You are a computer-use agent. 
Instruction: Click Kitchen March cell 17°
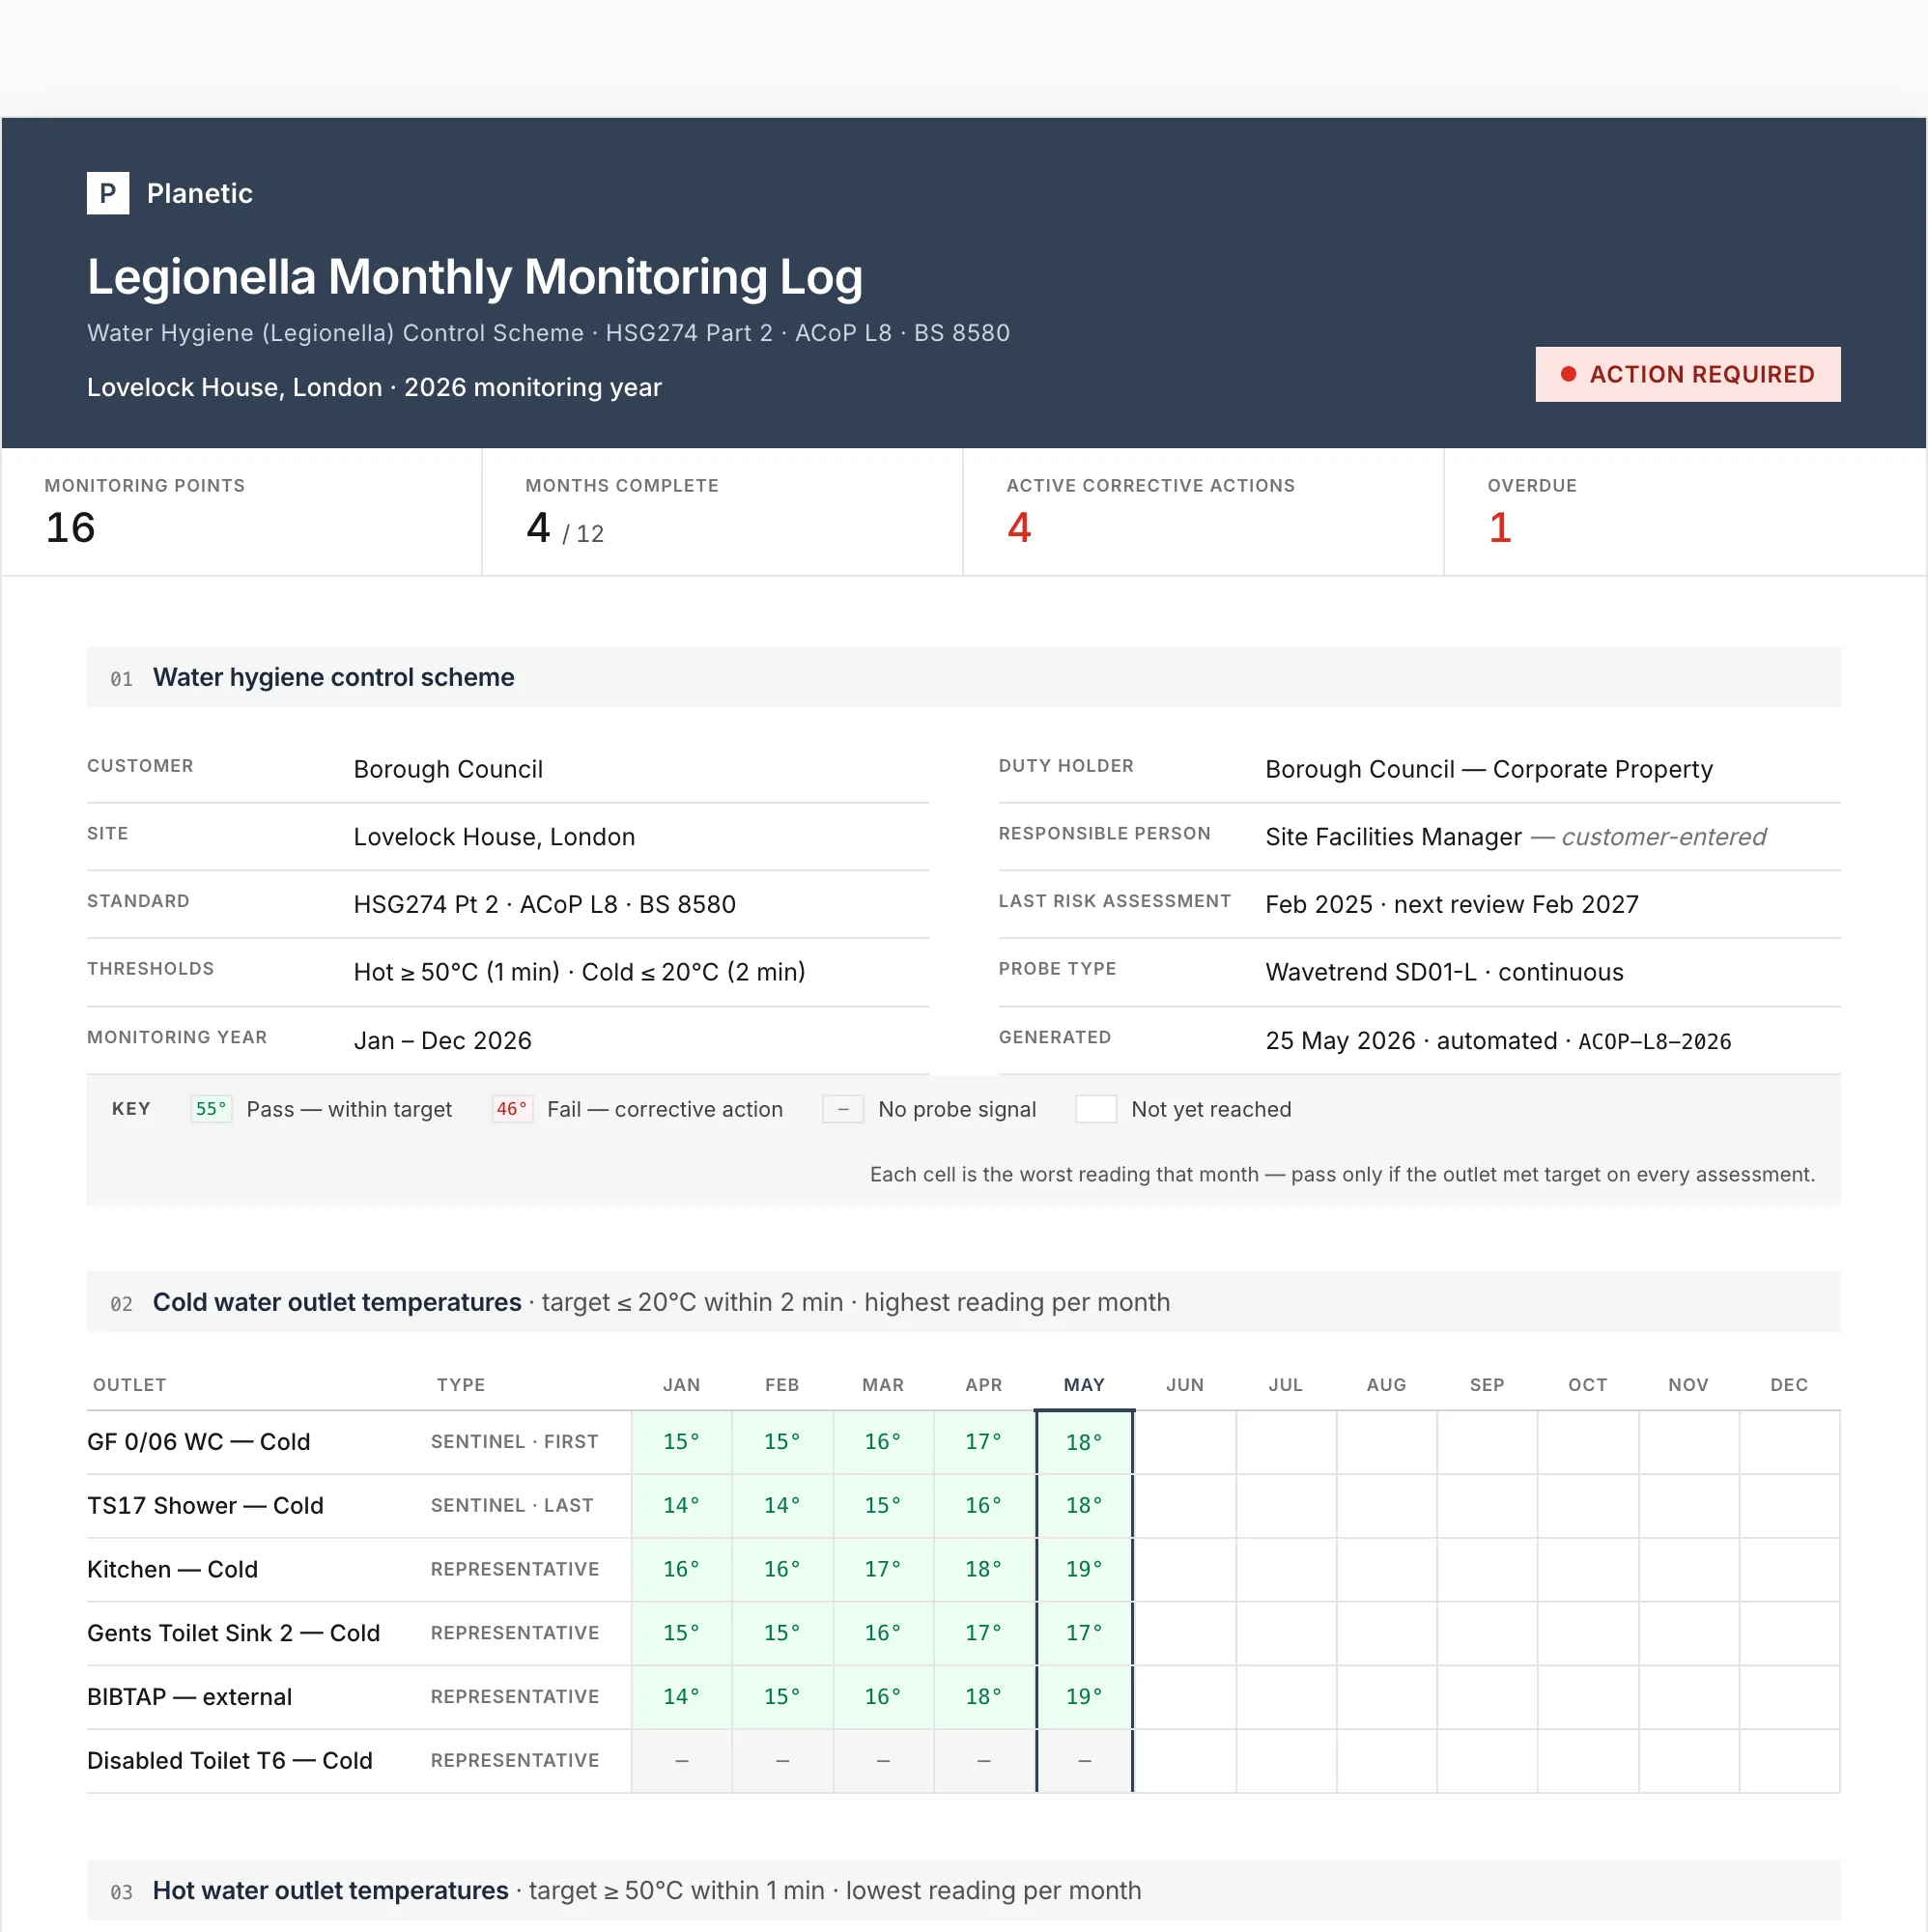click(x=882, y=1570)
